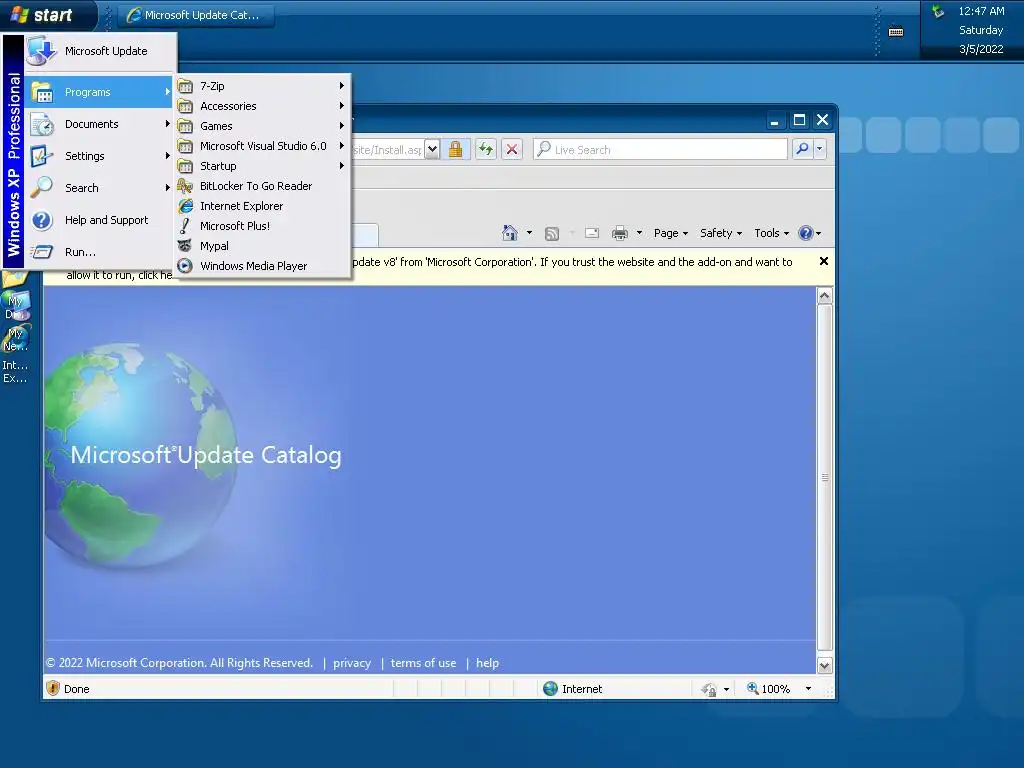Open the Search submenu

101,188
